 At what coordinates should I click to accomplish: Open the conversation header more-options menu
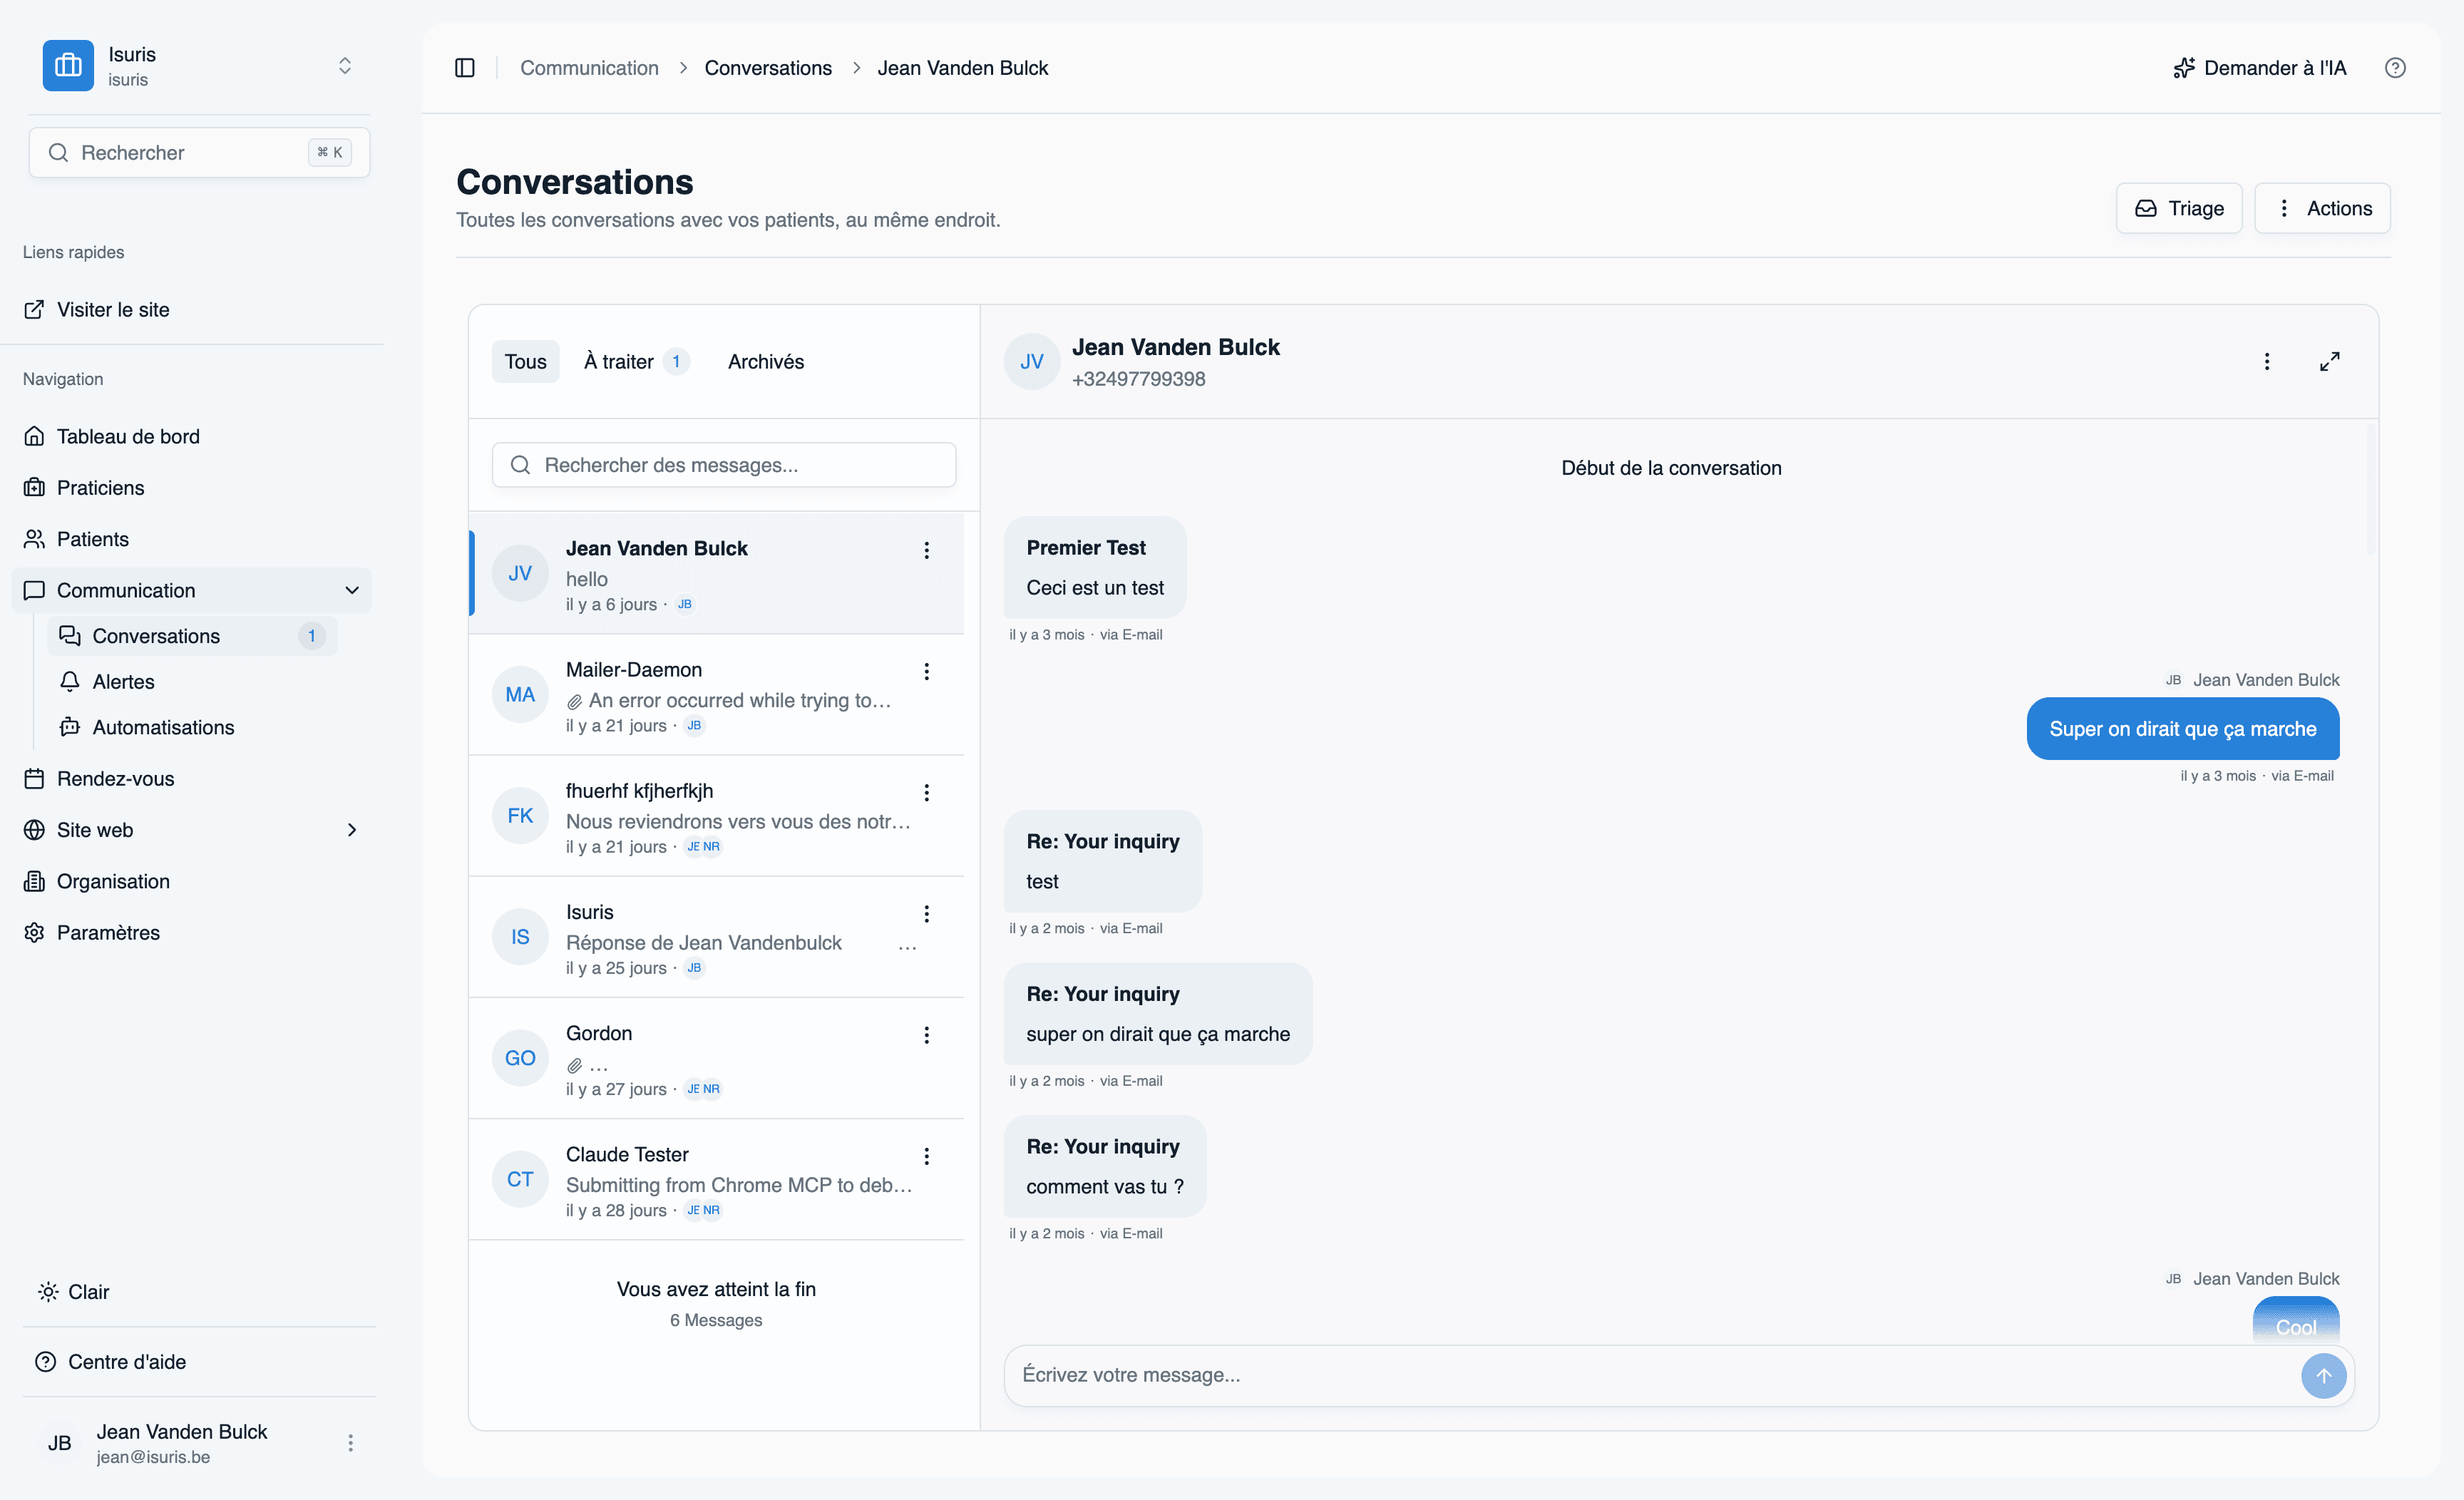[2267, 361]
